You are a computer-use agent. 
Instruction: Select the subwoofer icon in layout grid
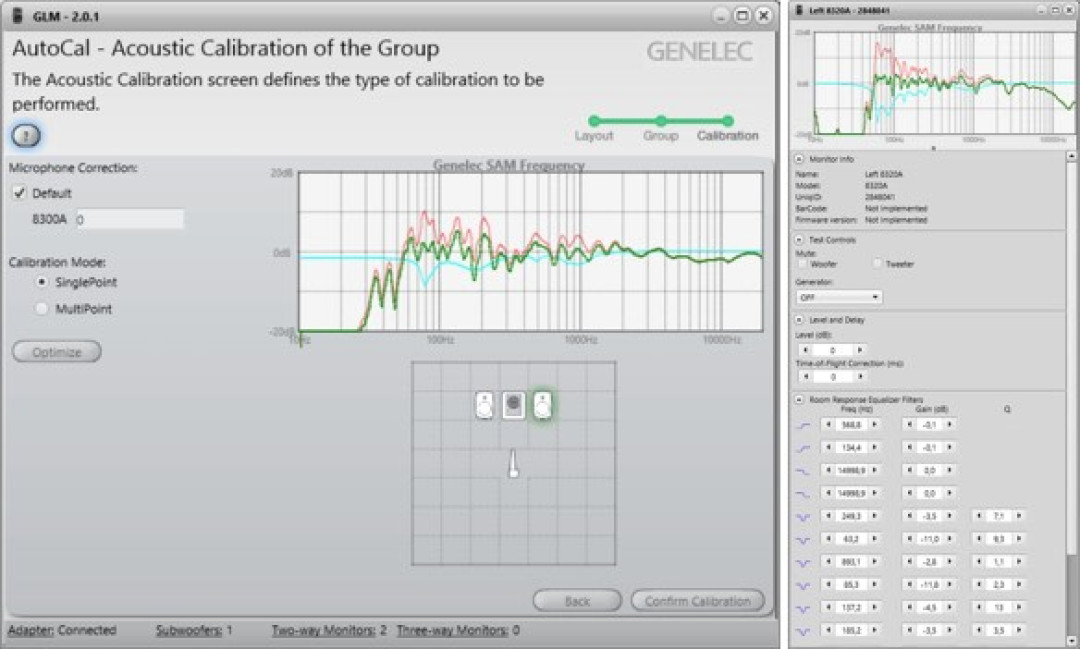click(513, 405)
